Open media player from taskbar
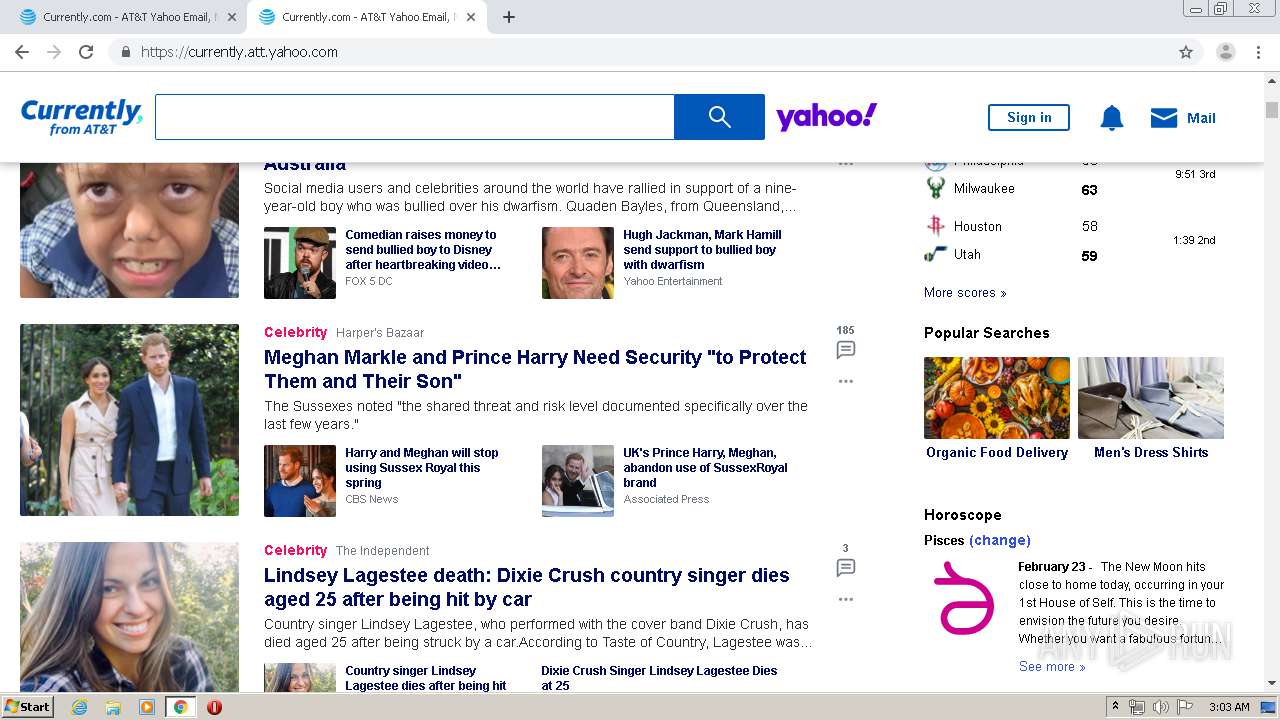 [147, 707]
